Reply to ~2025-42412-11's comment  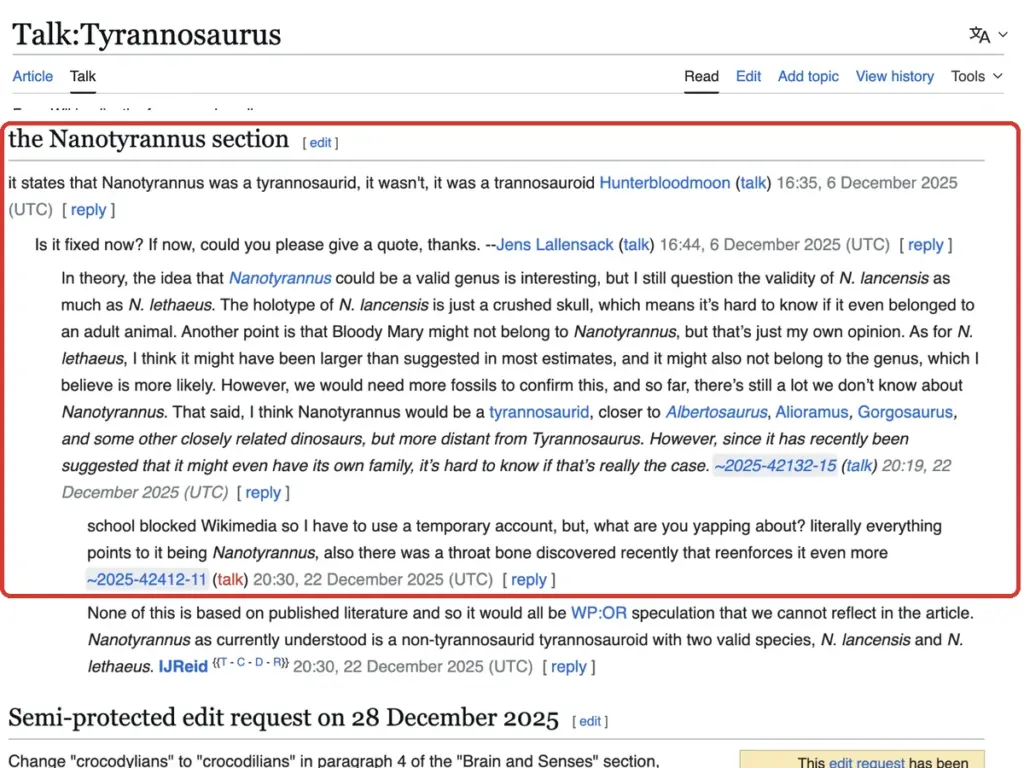click(529, 579)
